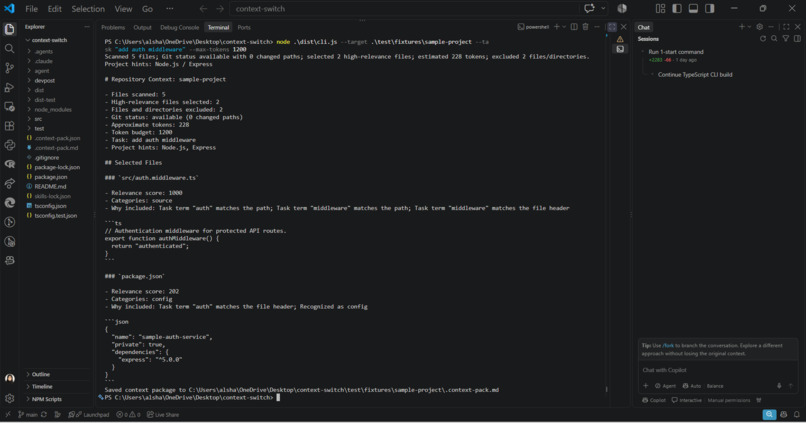This screenshot has height=423, width=806.
Task: Open README.md in the Explorer
Action: (x=50, y=187)
